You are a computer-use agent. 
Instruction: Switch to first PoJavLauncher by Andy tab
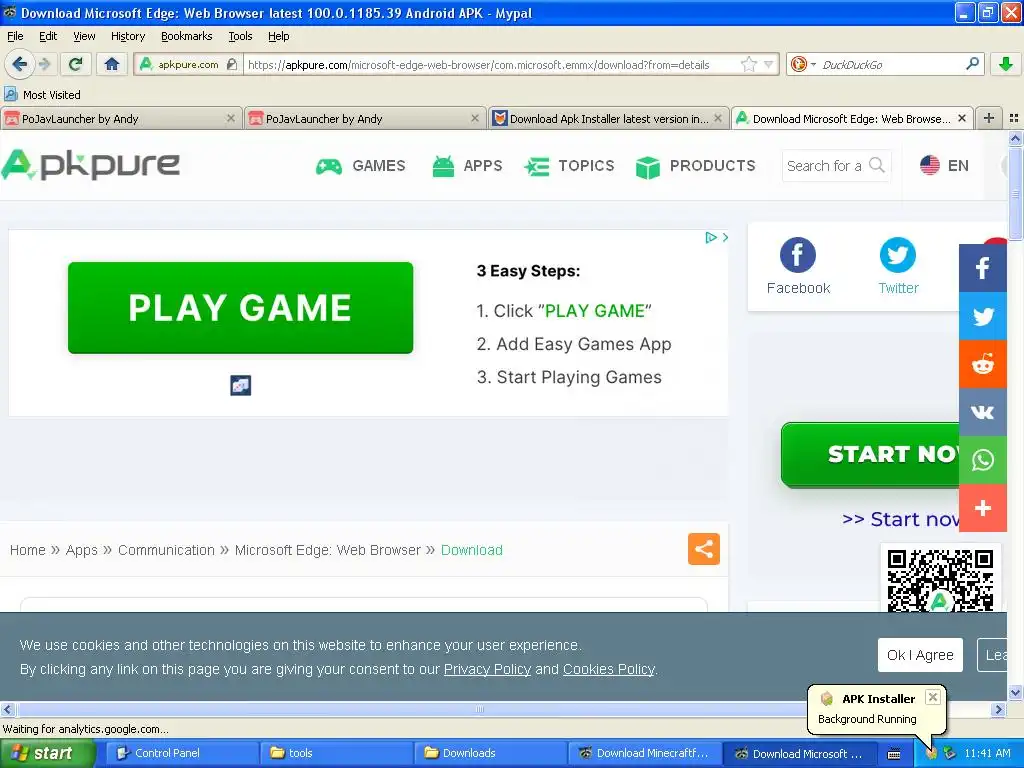(x=121, y=119)
